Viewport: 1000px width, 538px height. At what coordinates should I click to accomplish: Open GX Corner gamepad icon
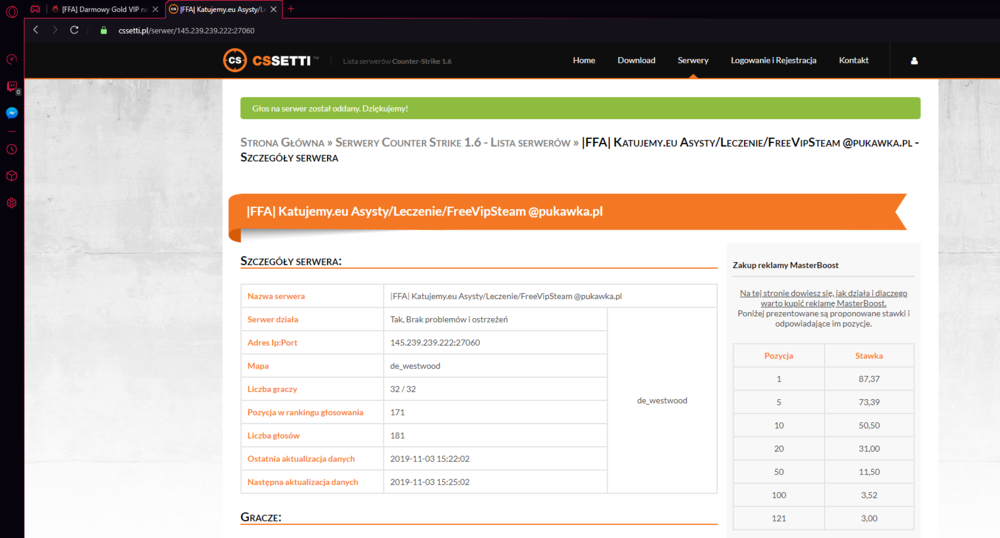point(35,9)
